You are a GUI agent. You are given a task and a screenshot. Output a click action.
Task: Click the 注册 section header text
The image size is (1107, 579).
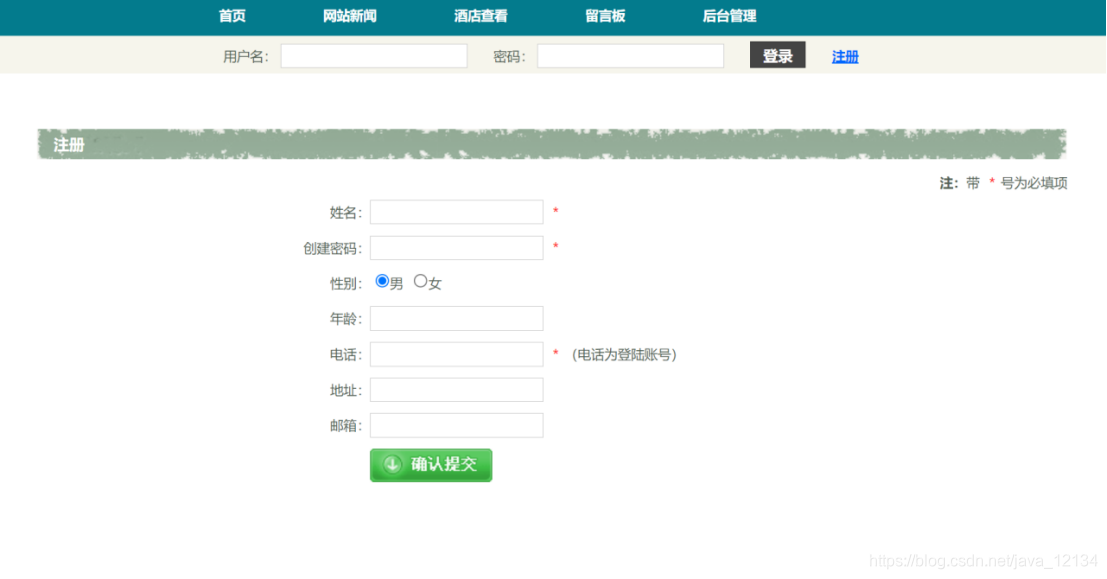[x=69, y=145]
